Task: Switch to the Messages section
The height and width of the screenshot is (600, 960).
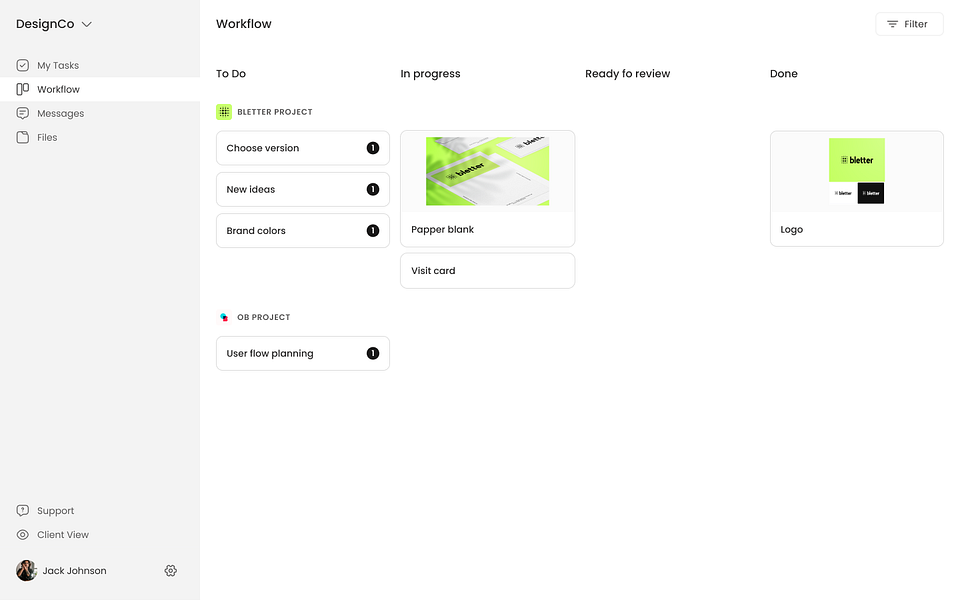Action: click(x=60, y=113)
